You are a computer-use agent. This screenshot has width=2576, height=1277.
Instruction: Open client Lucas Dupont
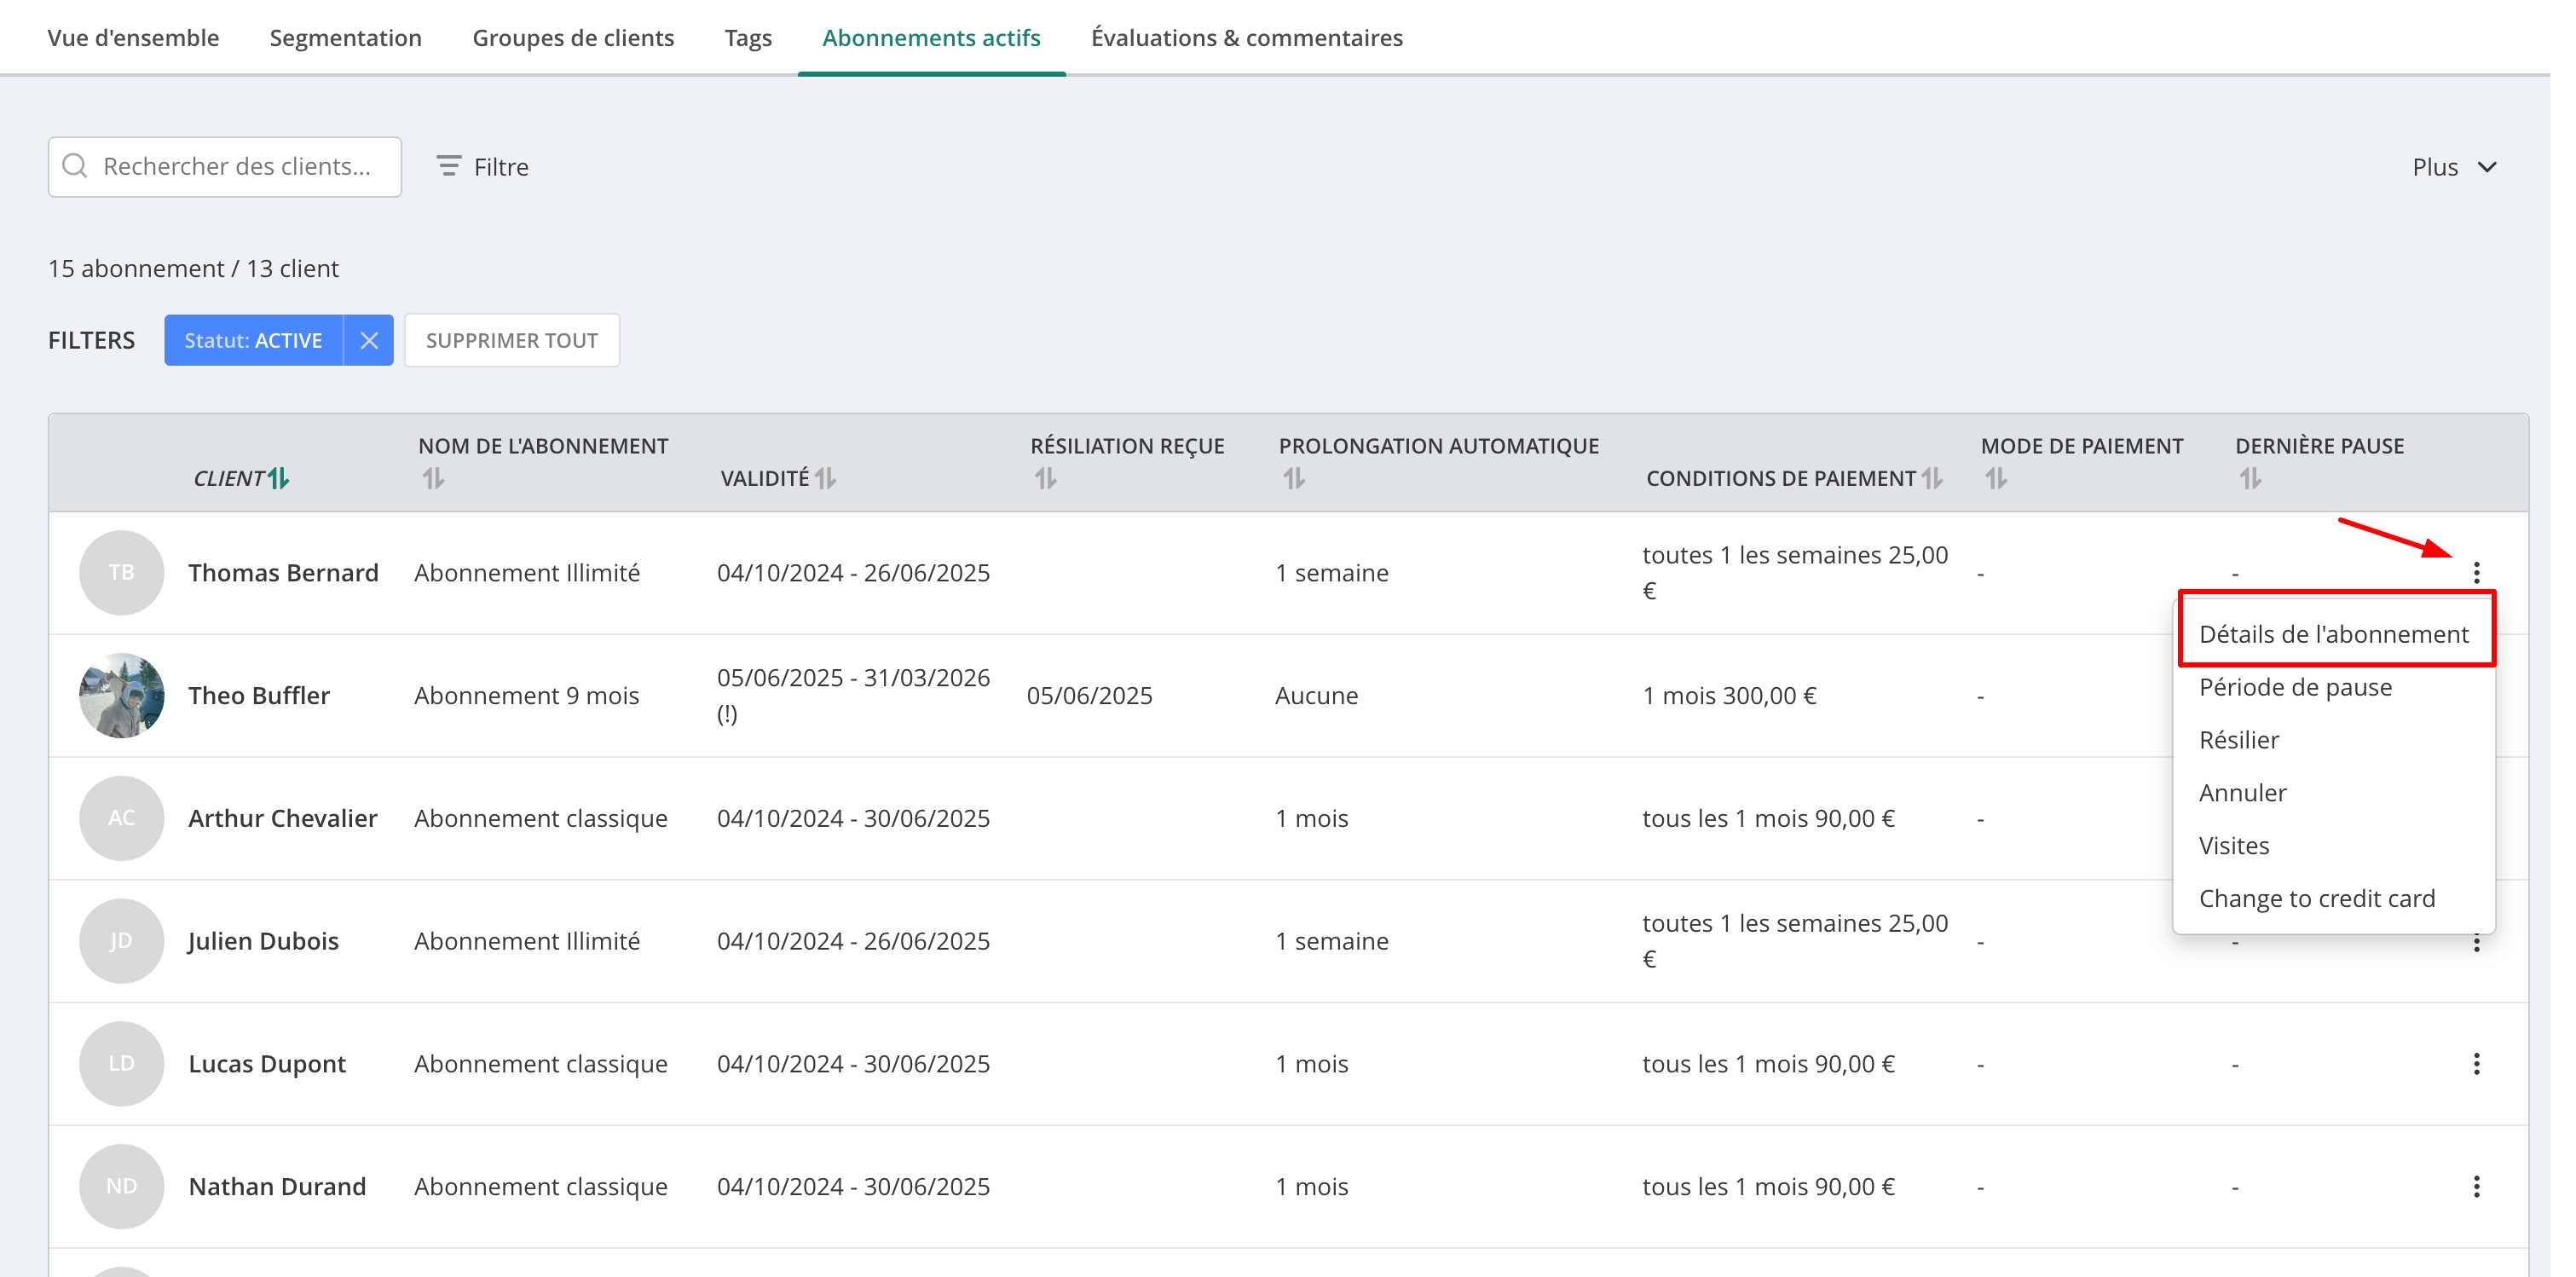tap(267, 1064)
